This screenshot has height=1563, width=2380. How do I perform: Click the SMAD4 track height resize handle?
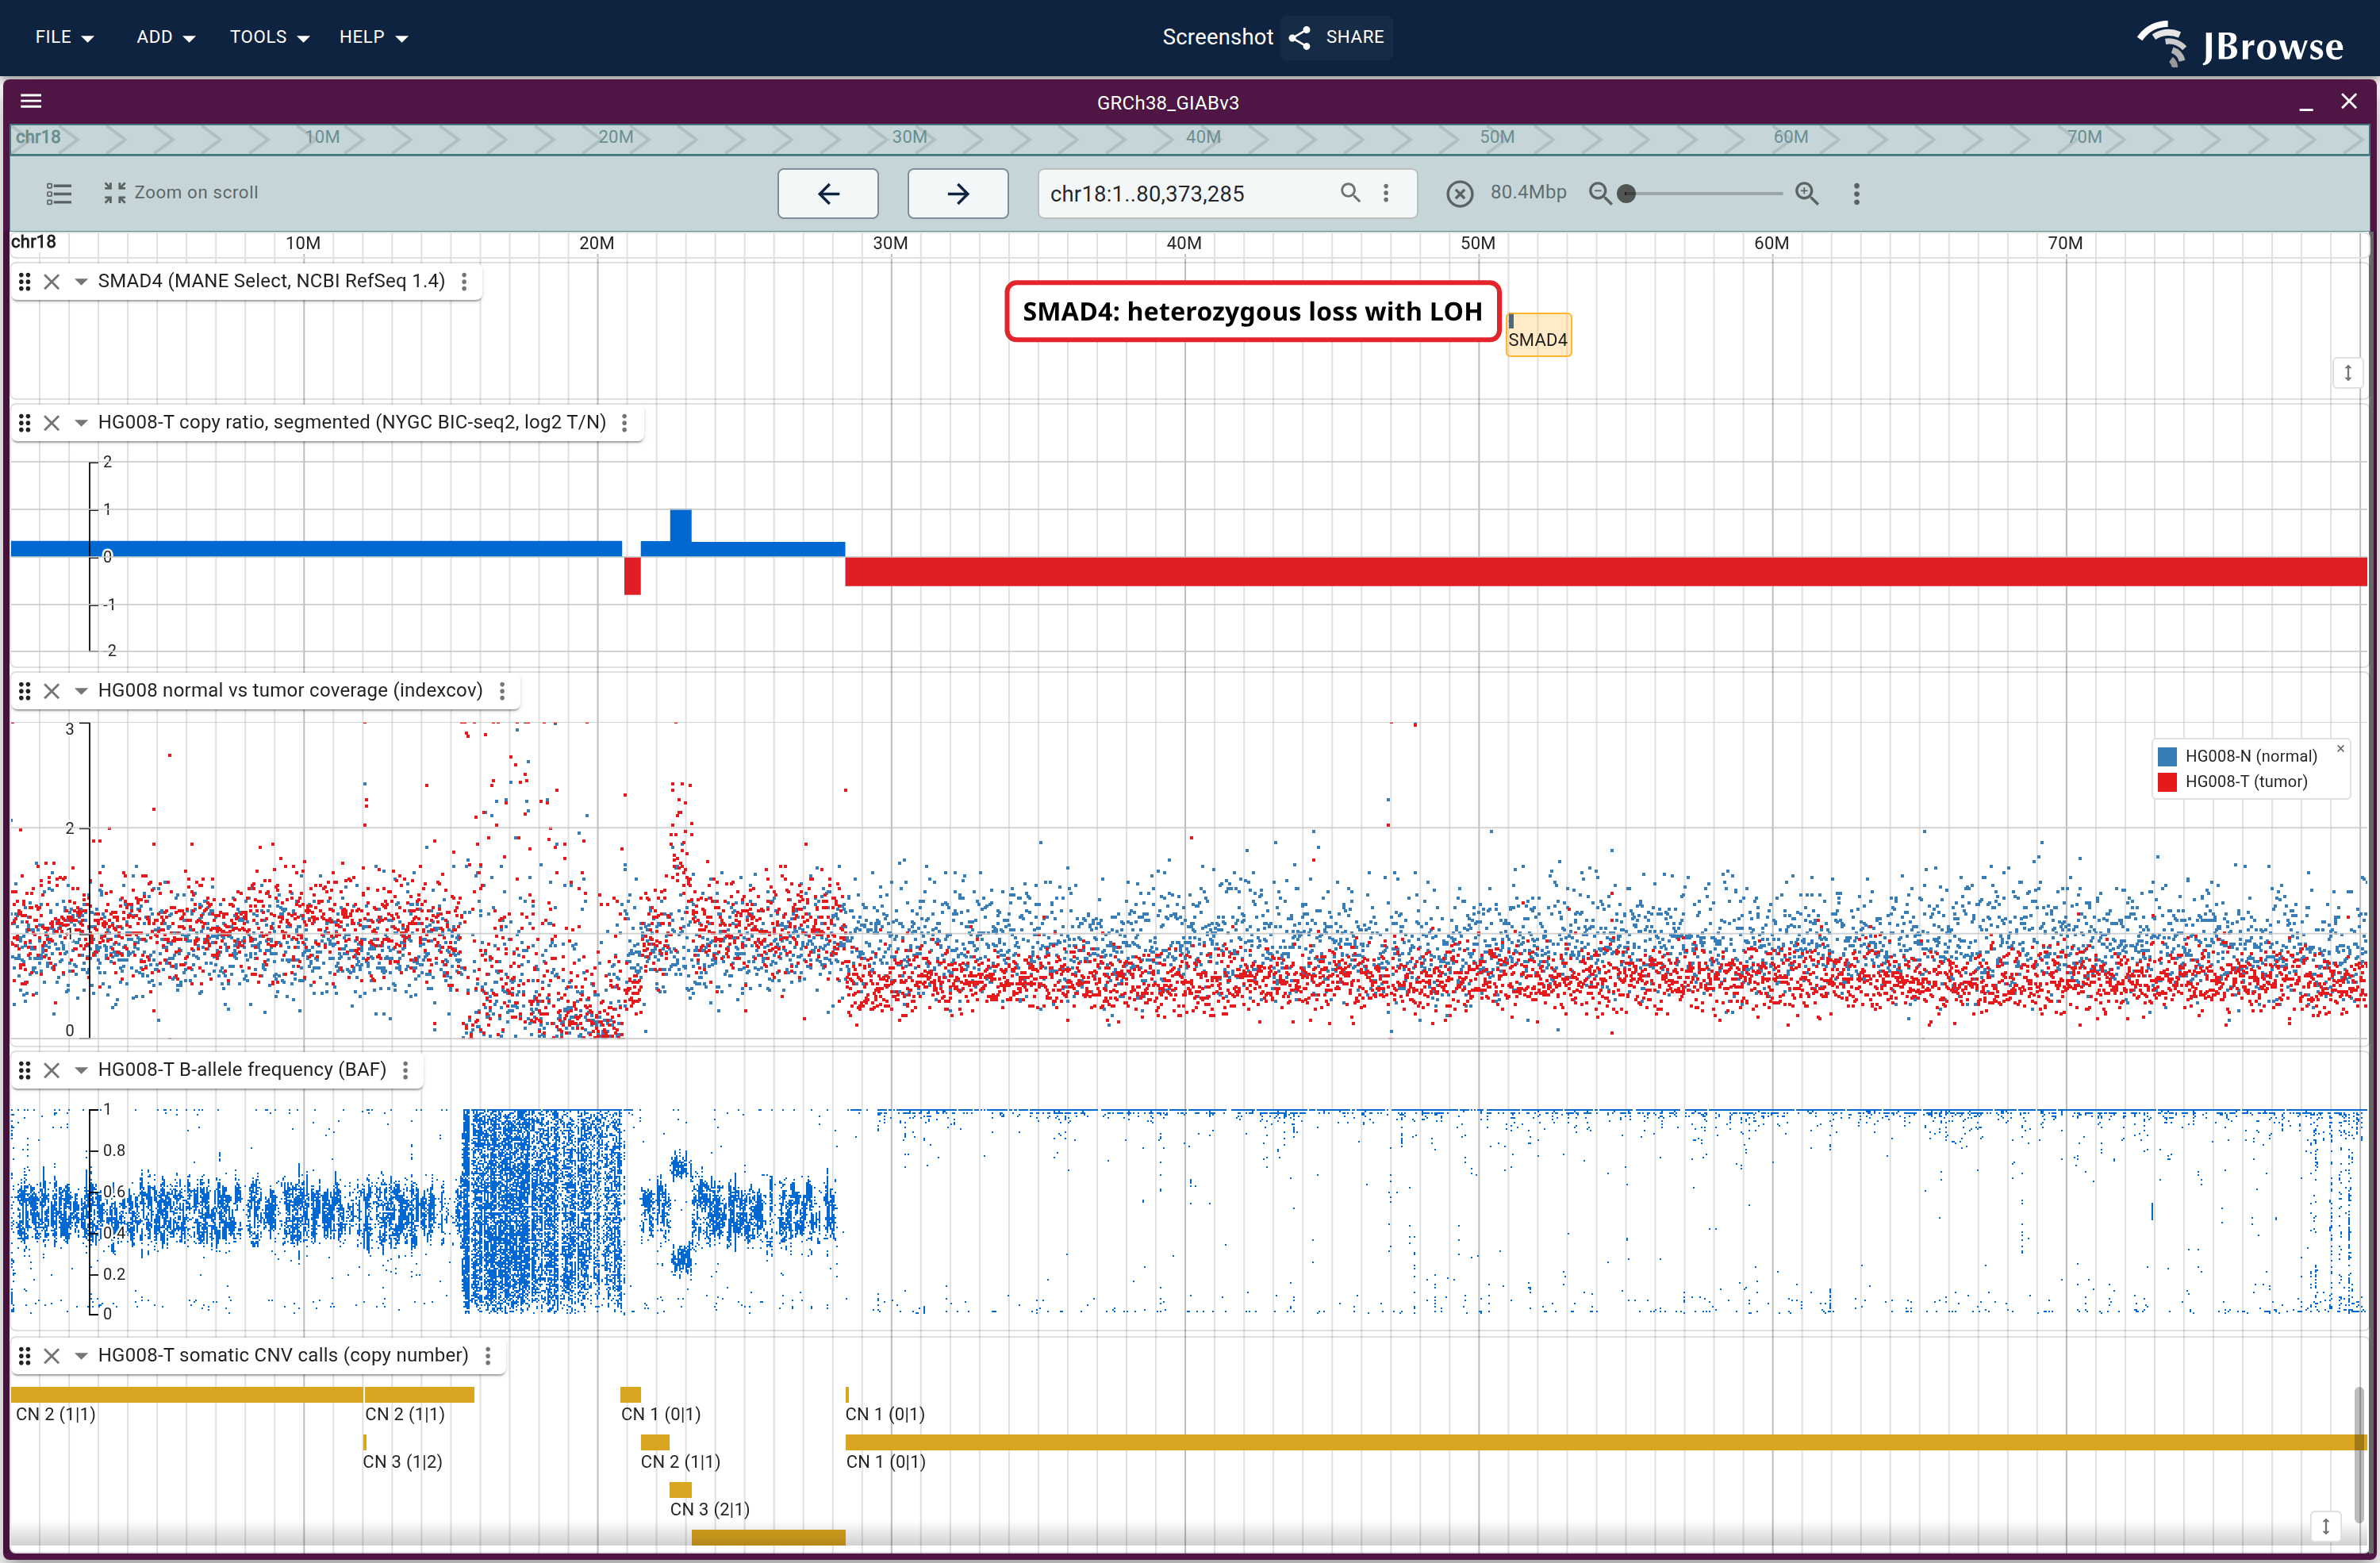point(2348,373)
